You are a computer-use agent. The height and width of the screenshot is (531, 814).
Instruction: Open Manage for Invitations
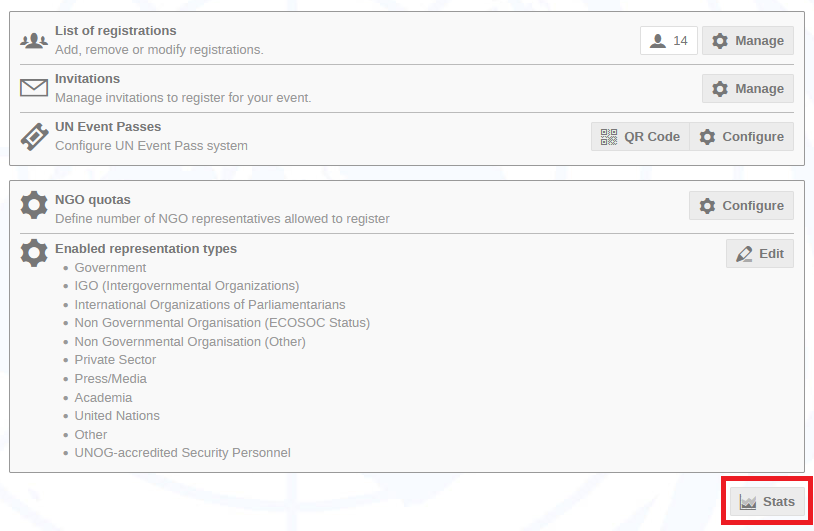[748, 89]
